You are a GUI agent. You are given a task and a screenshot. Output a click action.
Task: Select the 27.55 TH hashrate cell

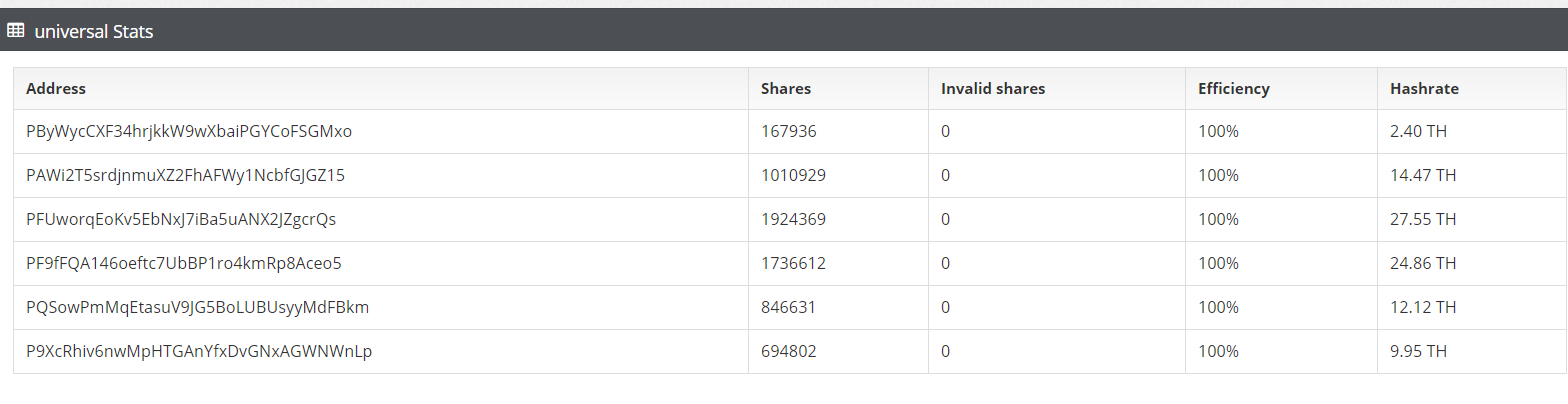(x=1423, y=220)
